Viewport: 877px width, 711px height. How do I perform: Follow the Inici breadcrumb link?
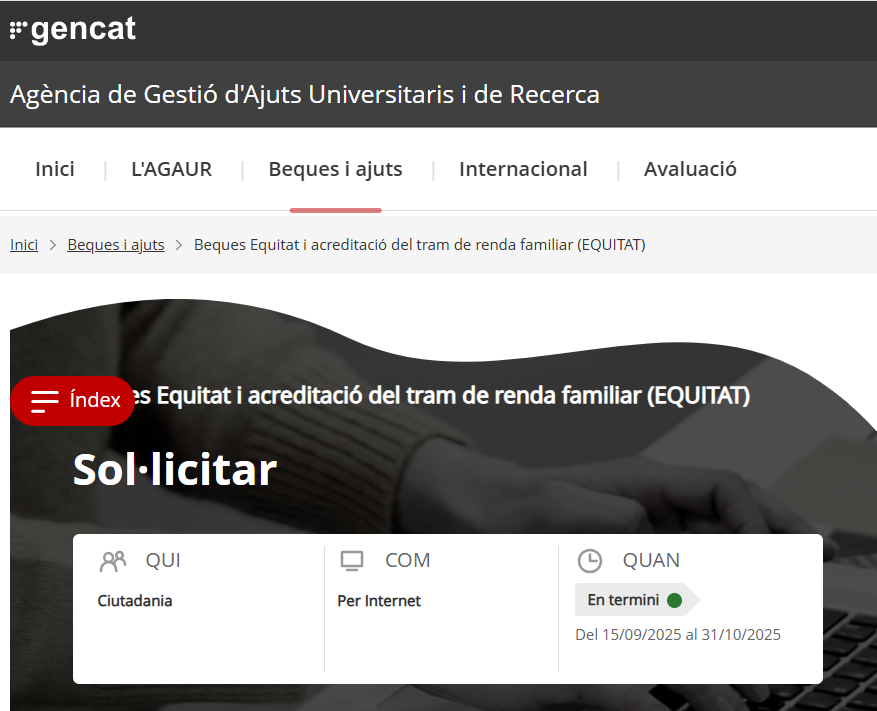point(24,245)
